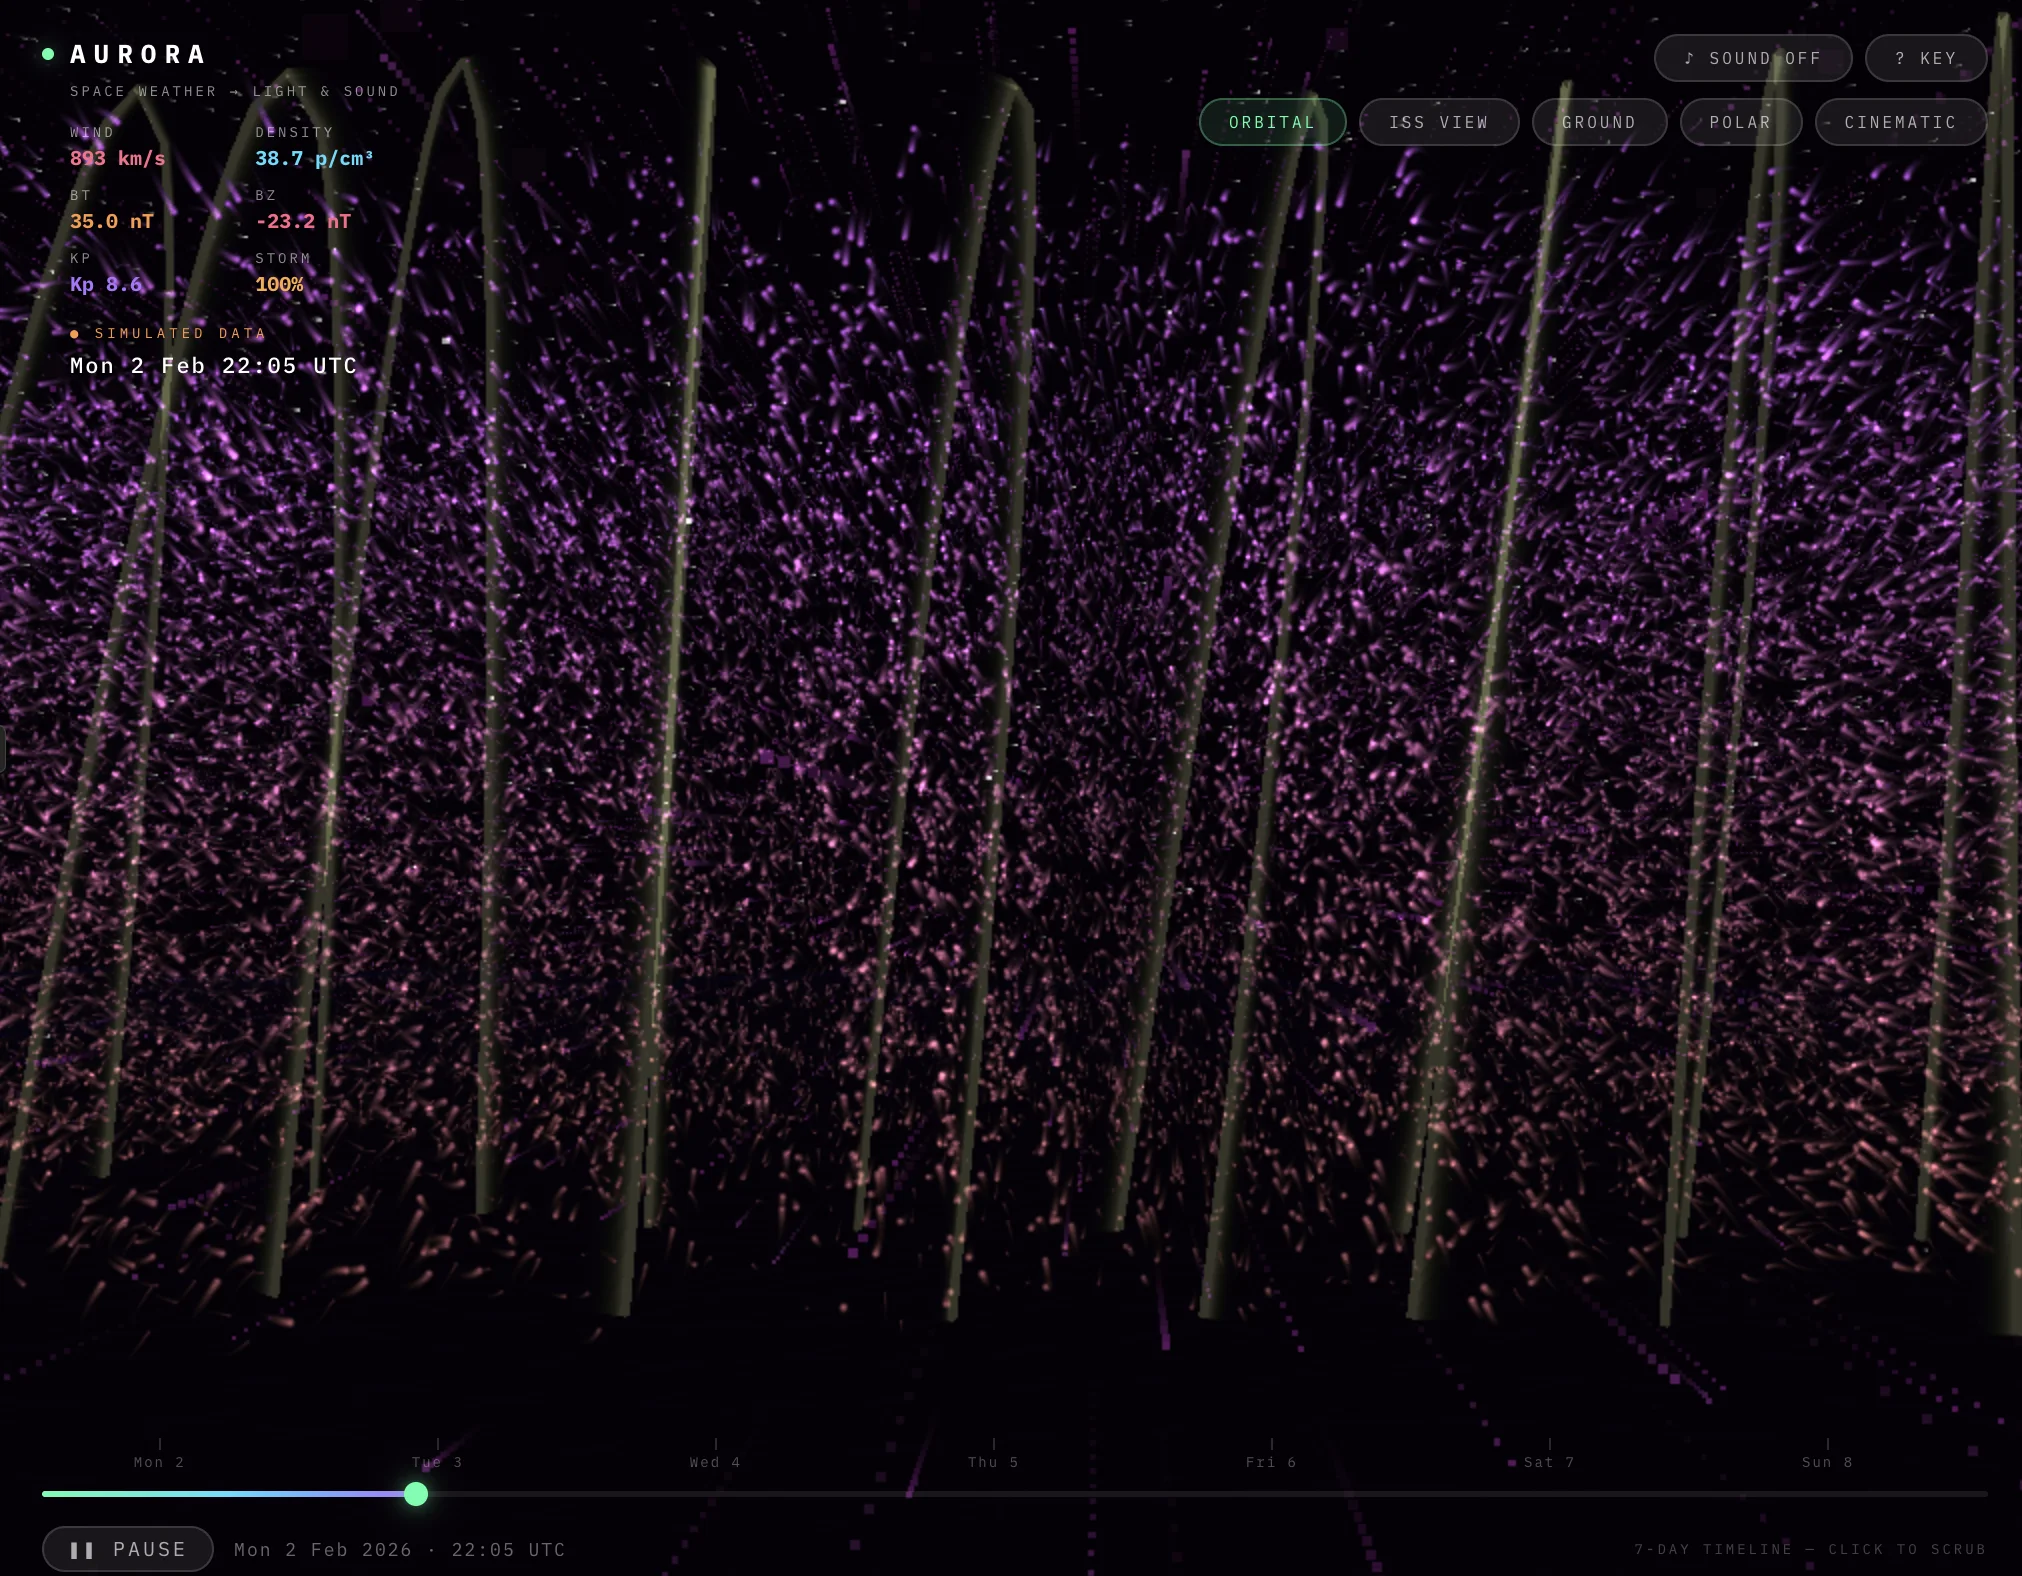Viewport: 2022px width, 1576px height.
Task: Click the orange Simulated Data indicator
Action: tap(168, 333)
